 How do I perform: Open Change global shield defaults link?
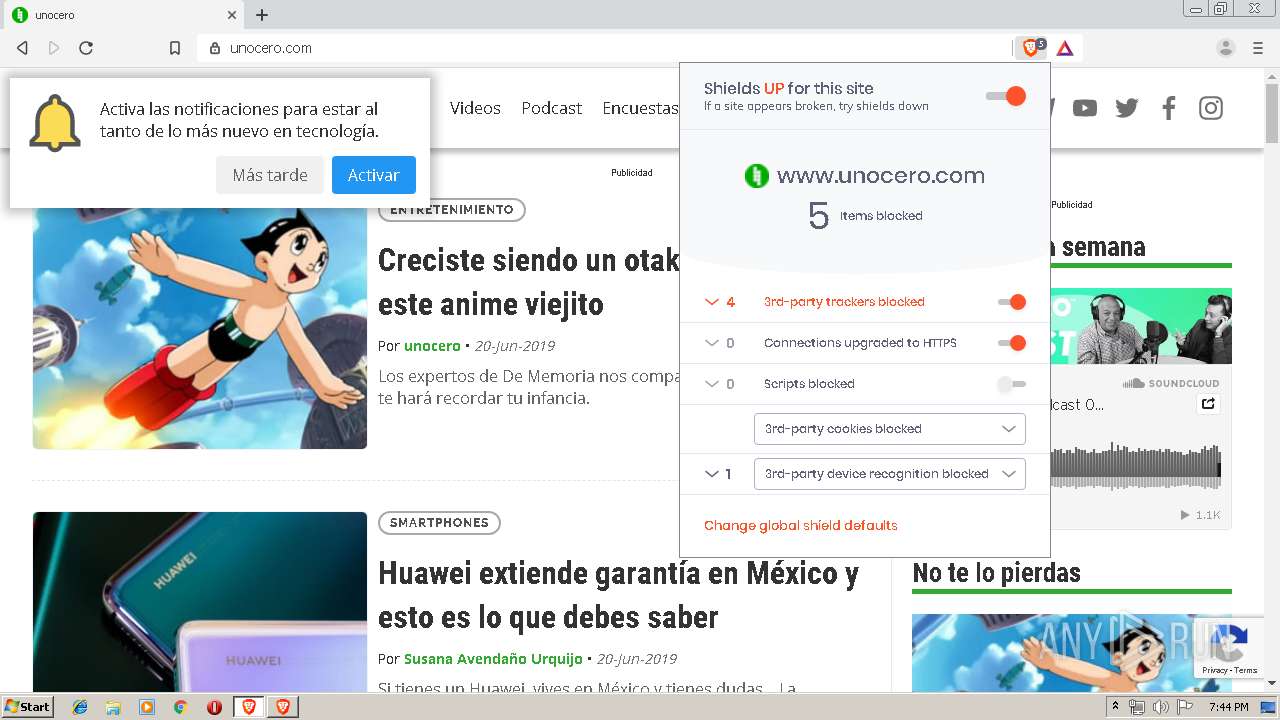point(801,525)
